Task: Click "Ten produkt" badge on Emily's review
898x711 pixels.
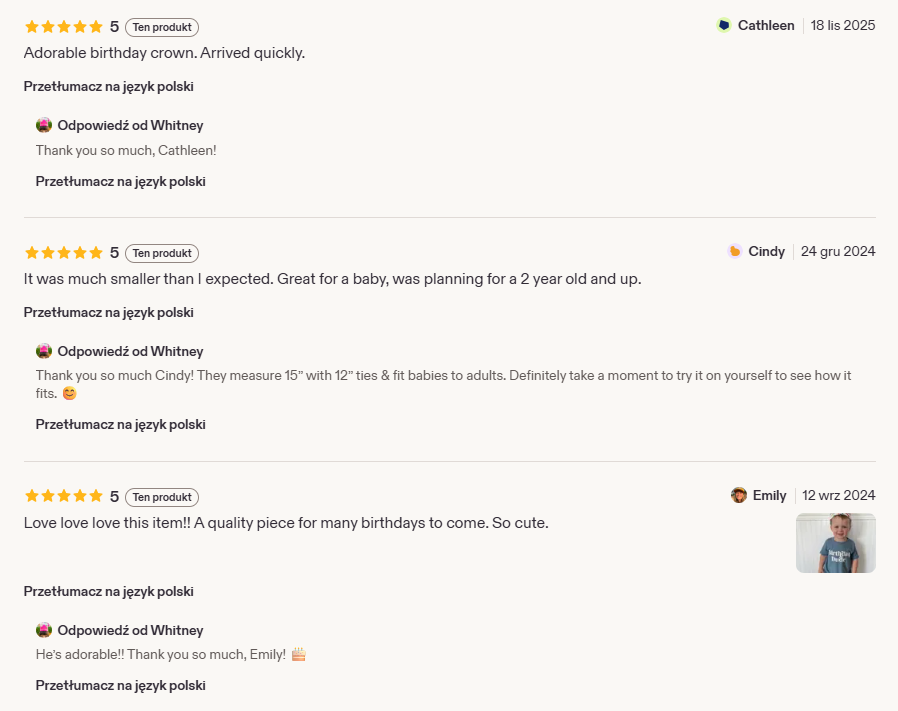Action: click(162, 498)
